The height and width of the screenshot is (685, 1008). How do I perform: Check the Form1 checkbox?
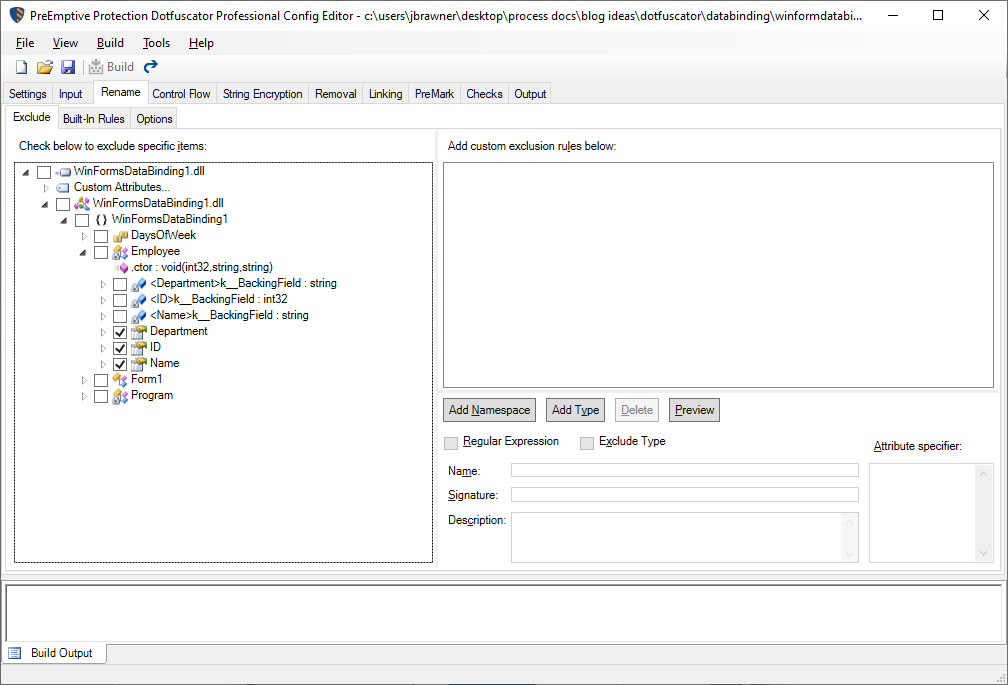[x=101, y=380]
